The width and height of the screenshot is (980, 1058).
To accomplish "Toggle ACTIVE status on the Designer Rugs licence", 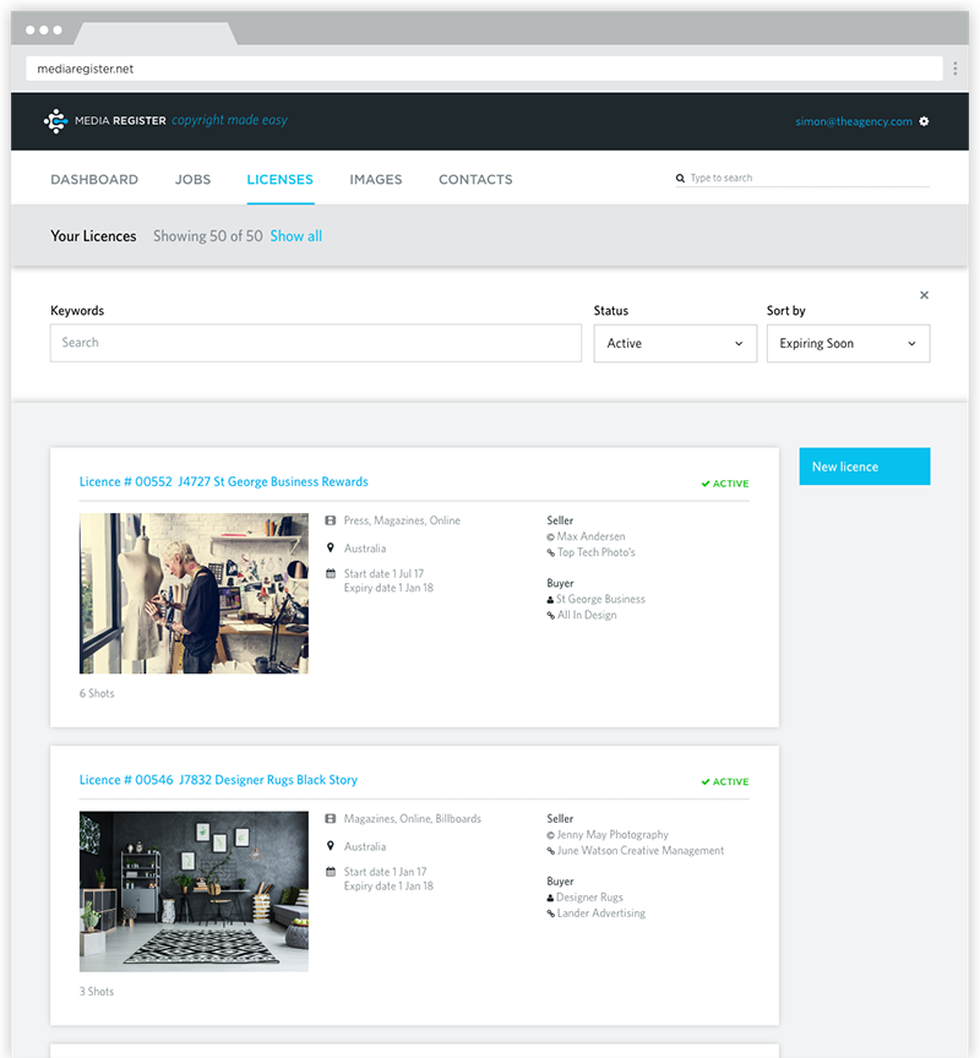I will click(x=723, y=781).
